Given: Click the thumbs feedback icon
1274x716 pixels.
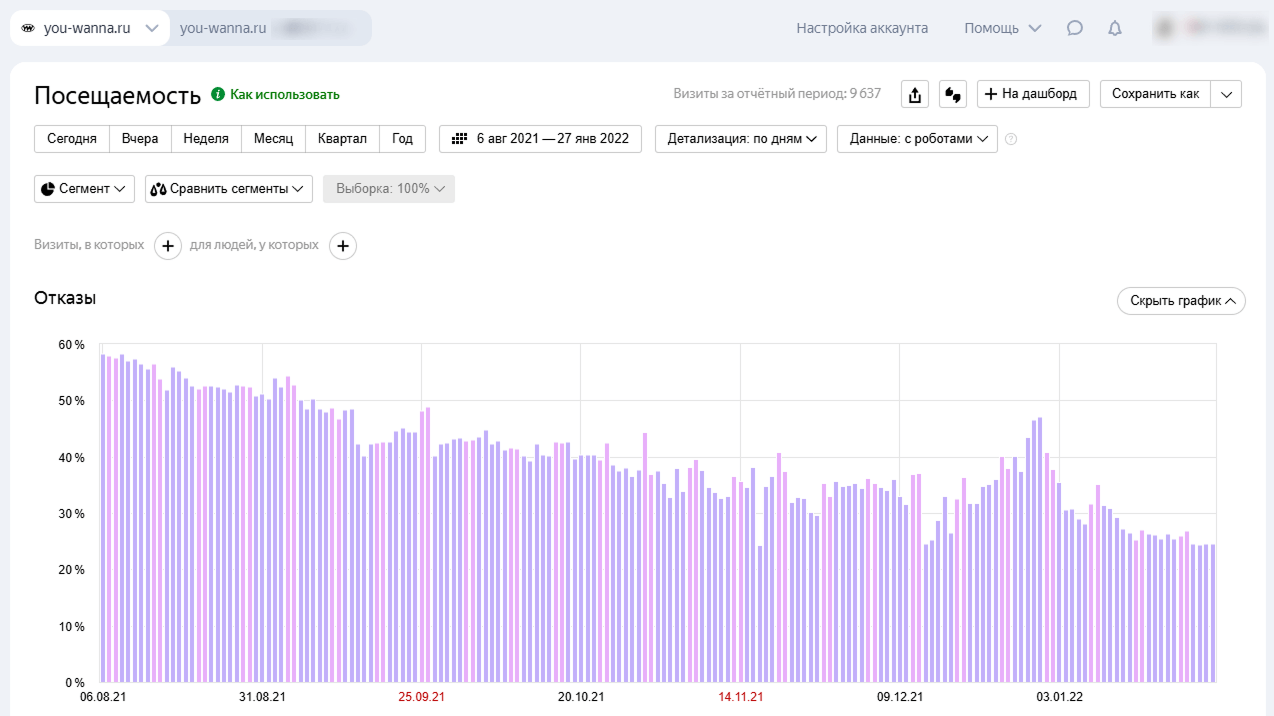Looking at the screenshot, I should 952,94.
